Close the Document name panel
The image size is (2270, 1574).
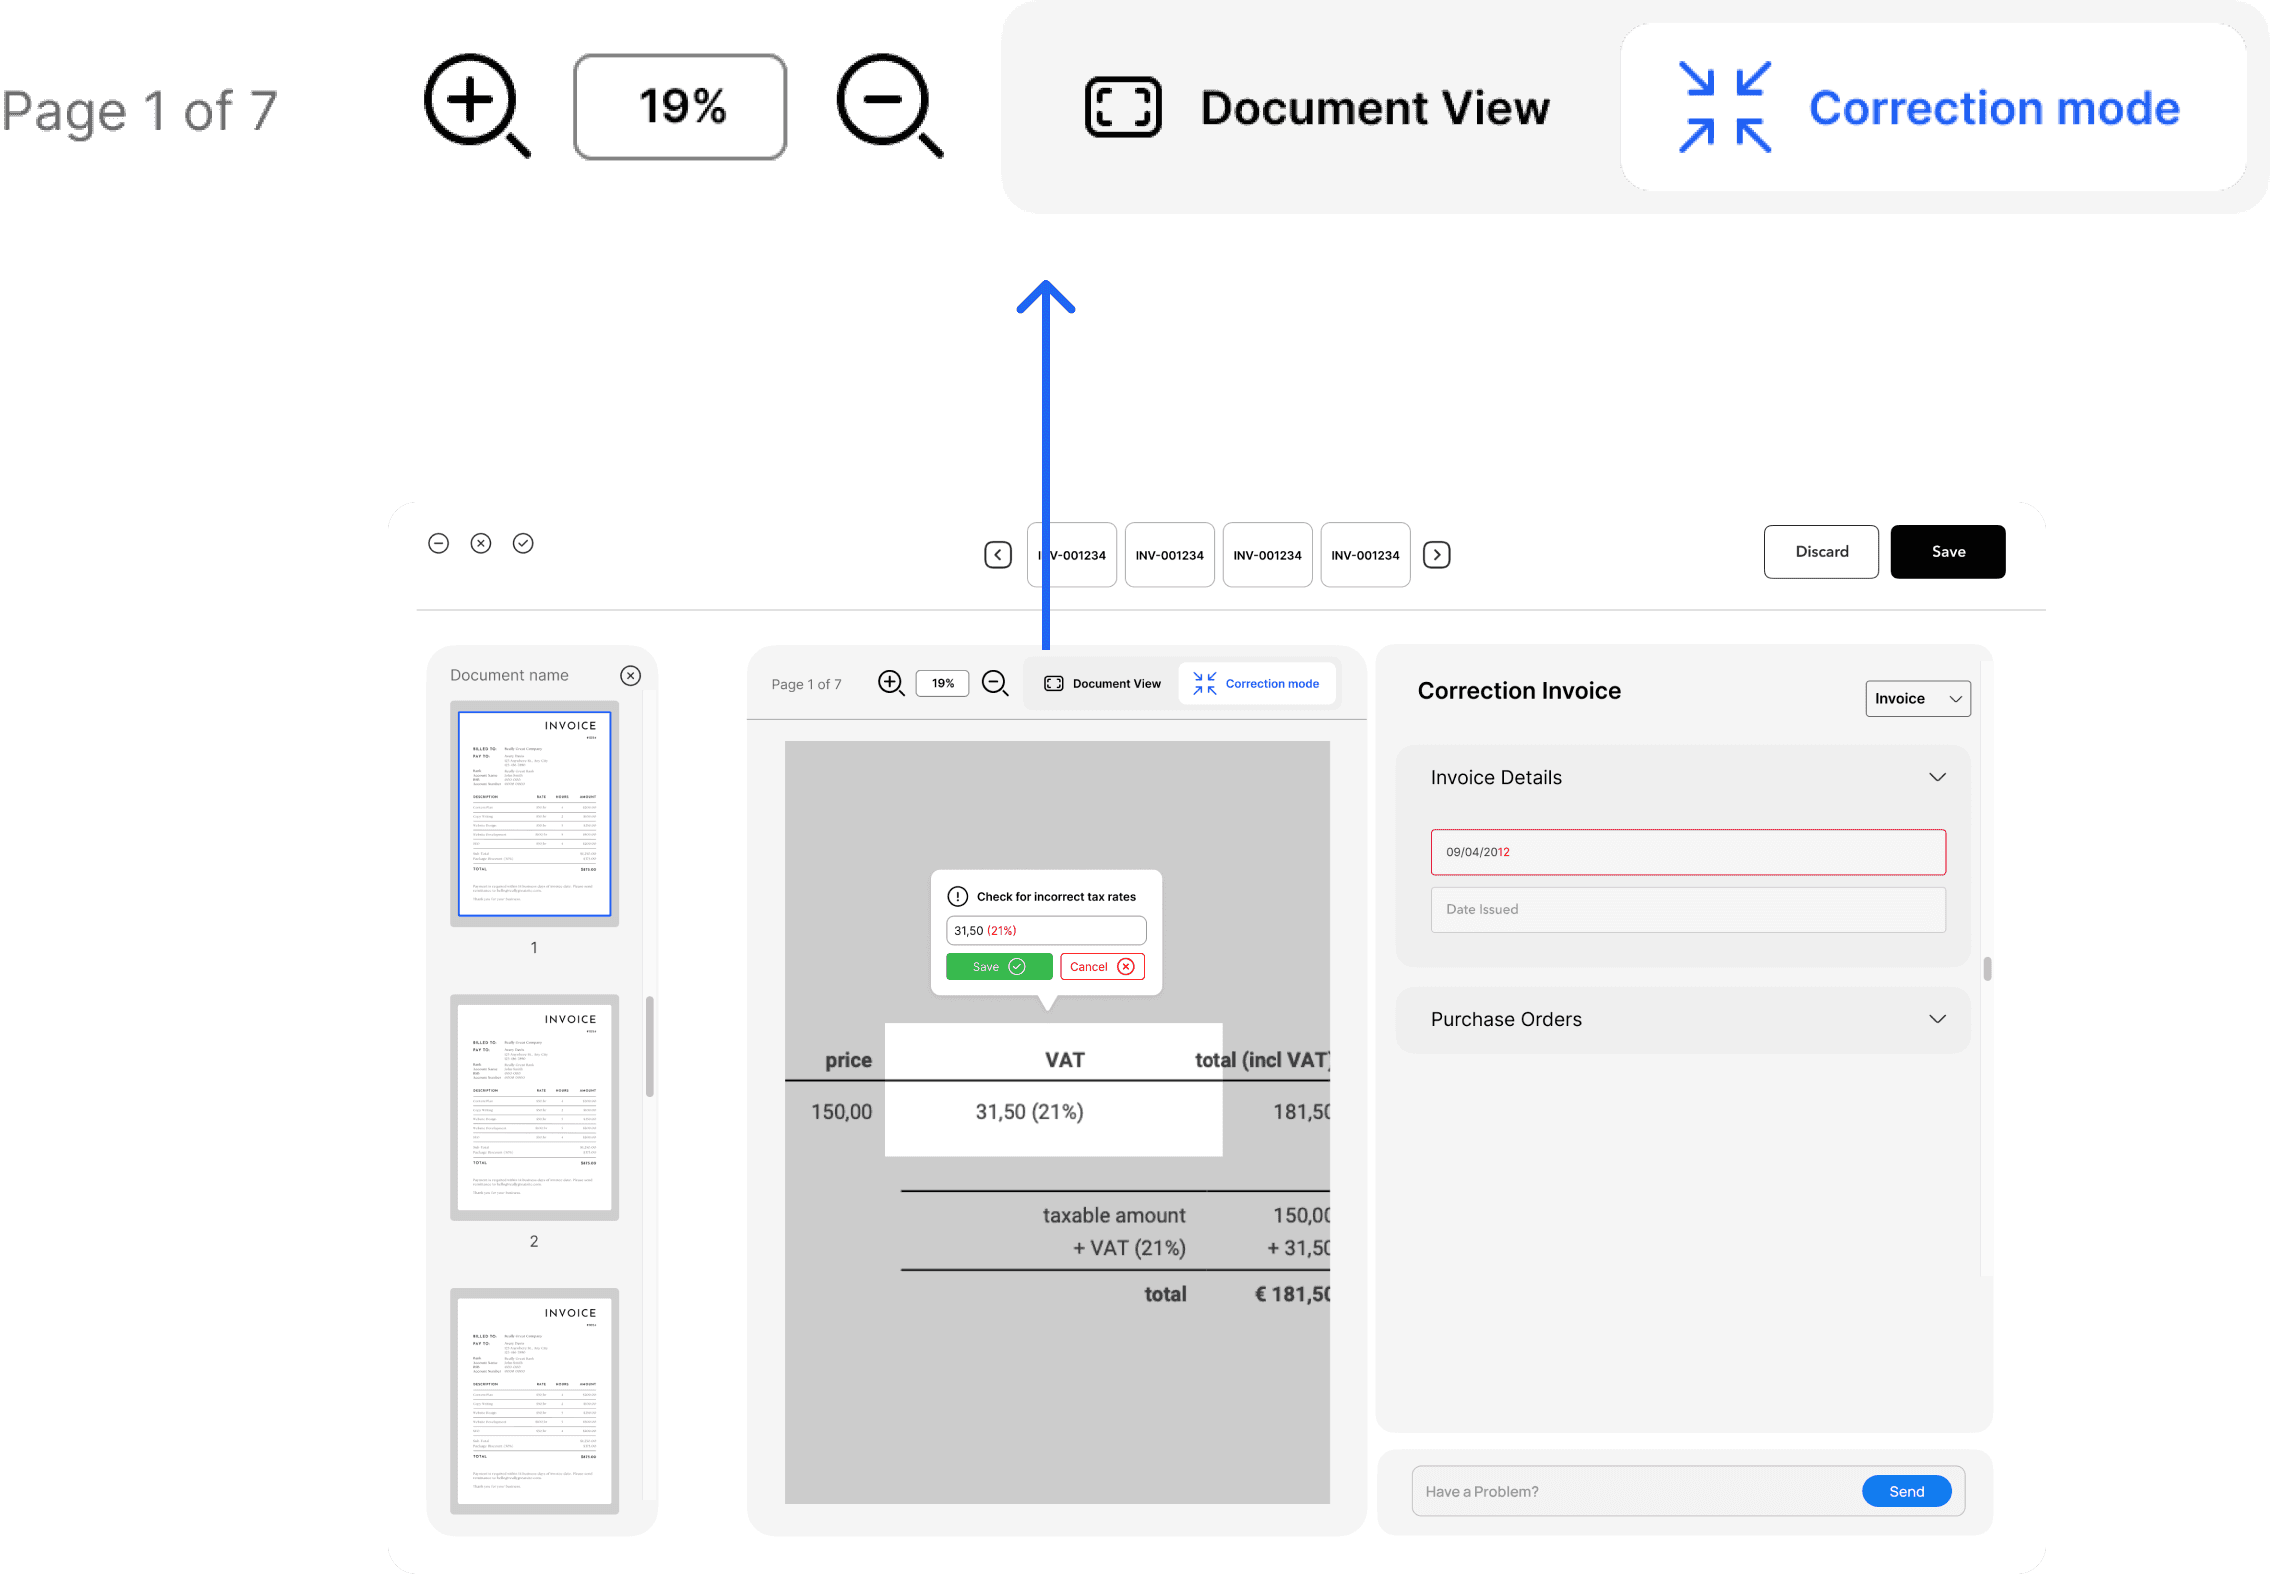point(630,675)
